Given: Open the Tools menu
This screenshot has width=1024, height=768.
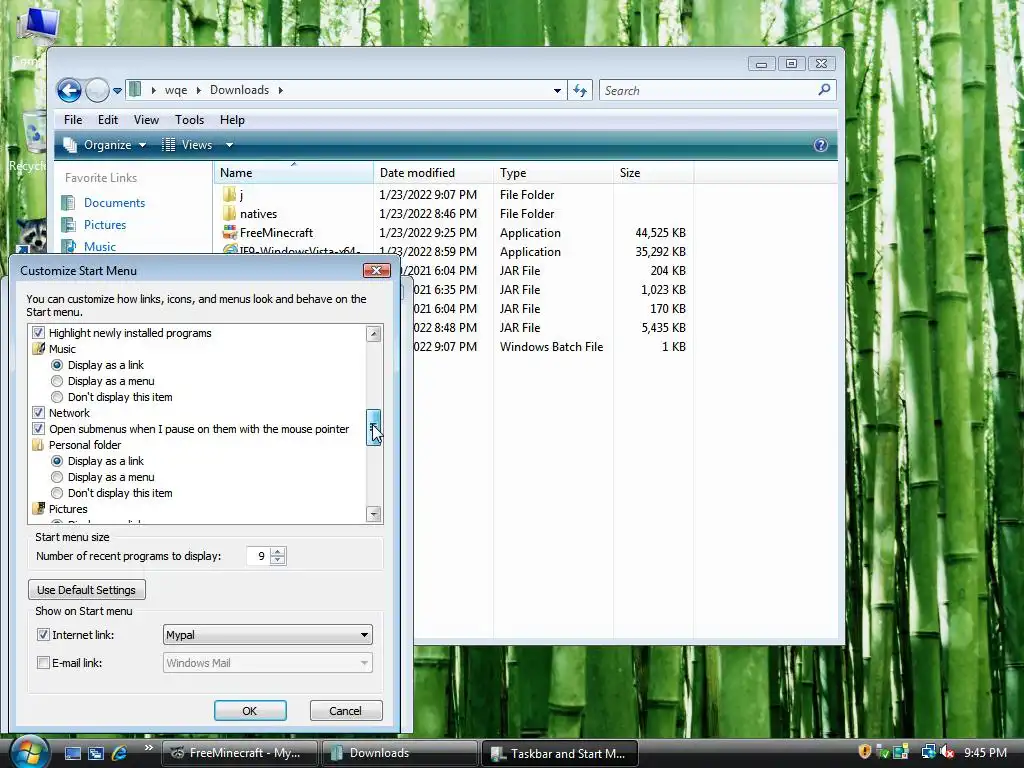Looking at the screenshot, I should (189, 120).
